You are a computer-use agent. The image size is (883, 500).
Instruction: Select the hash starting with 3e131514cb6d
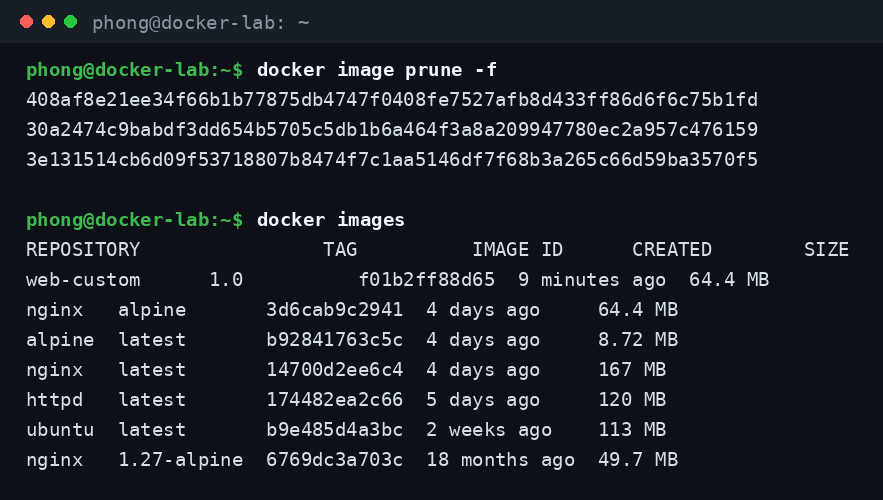coord(392,160)
